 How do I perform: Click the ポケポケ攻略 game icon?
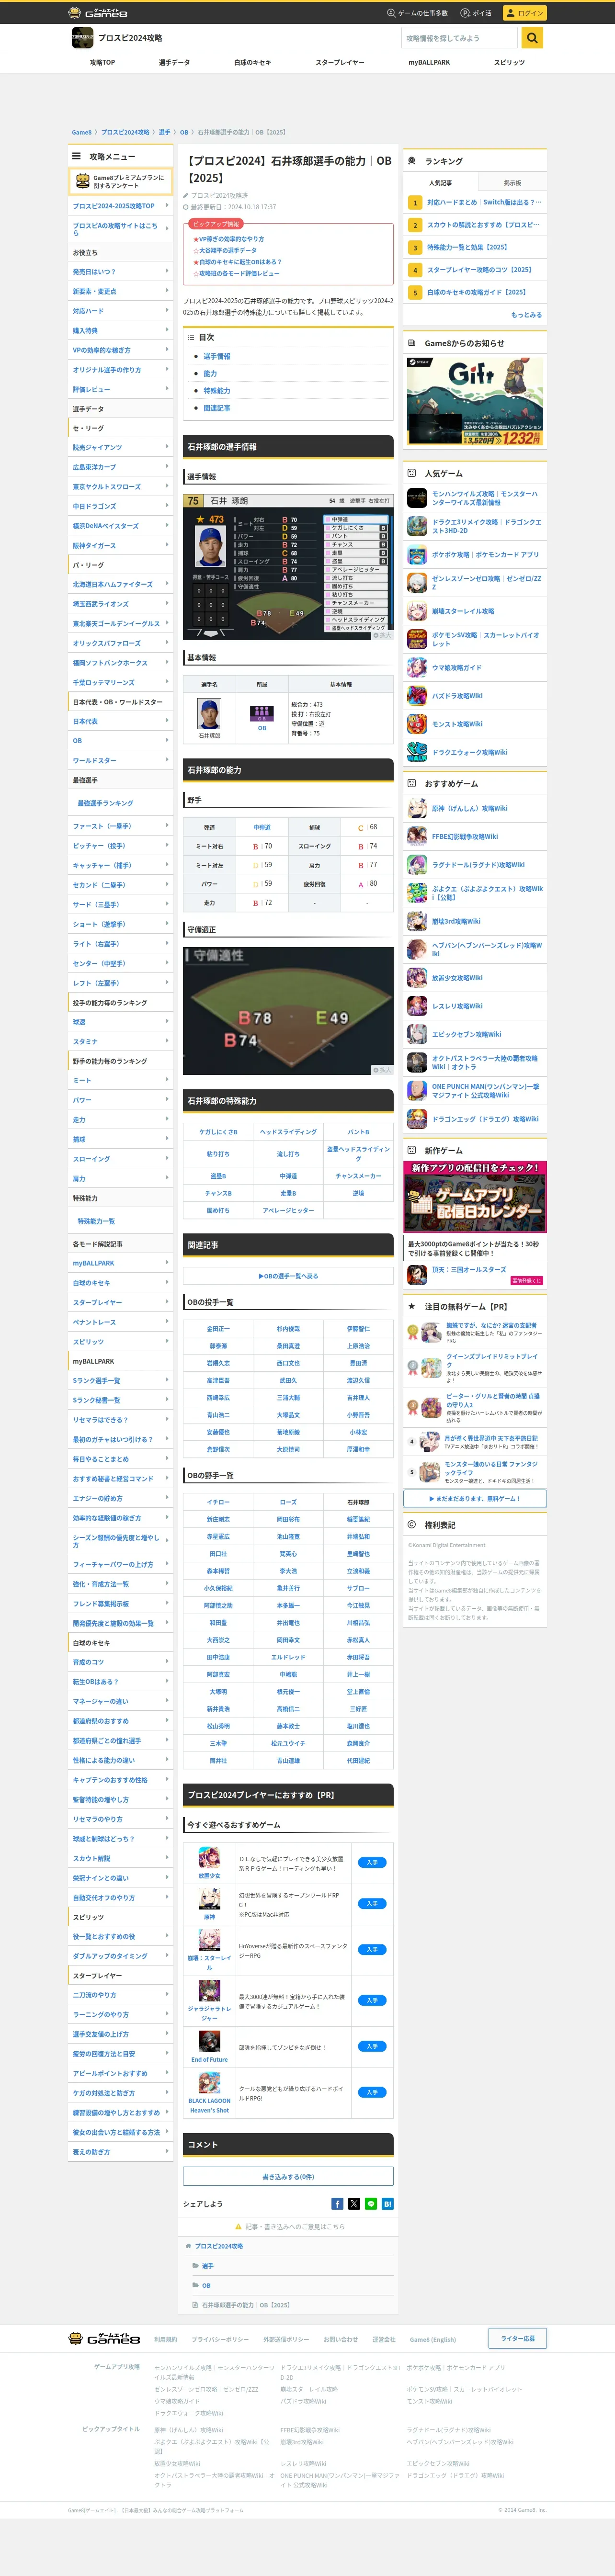[417, 554]
